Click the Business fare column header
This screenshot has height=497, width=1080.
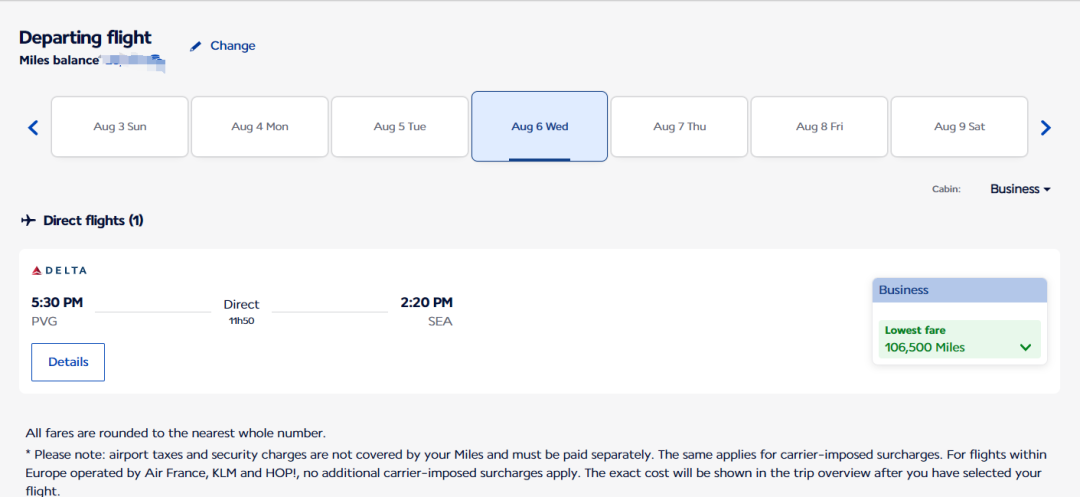pos(959,290)
